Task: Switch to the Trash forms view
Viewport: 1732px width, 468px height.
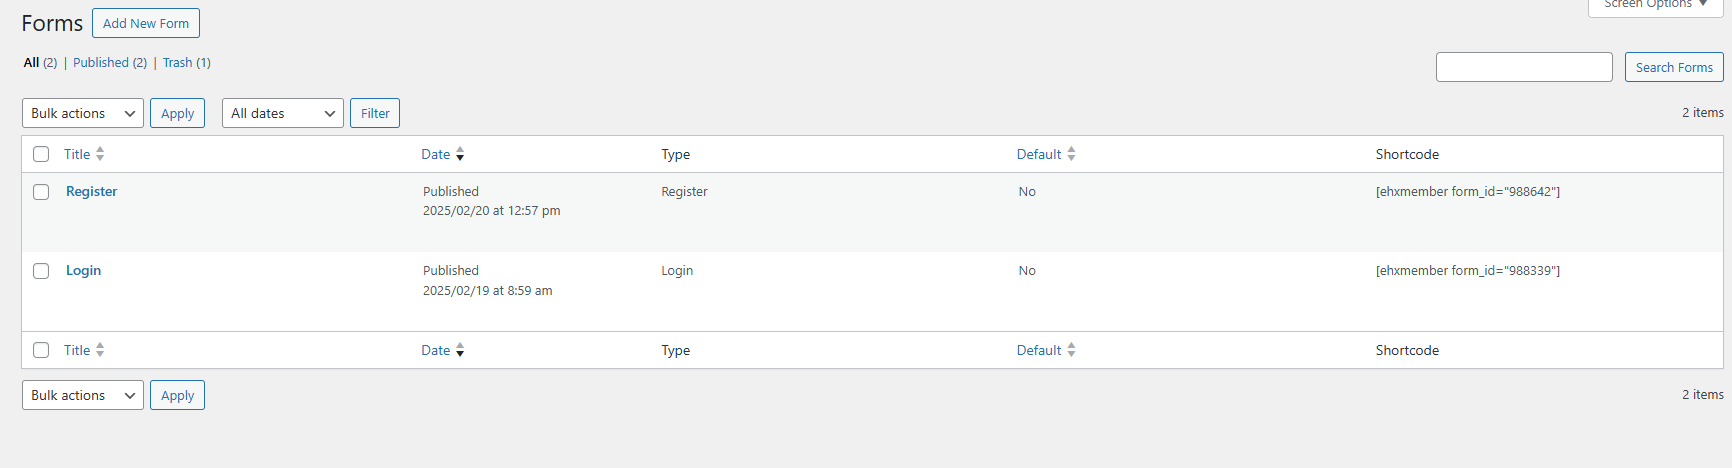Action: [x=177, y=62]
